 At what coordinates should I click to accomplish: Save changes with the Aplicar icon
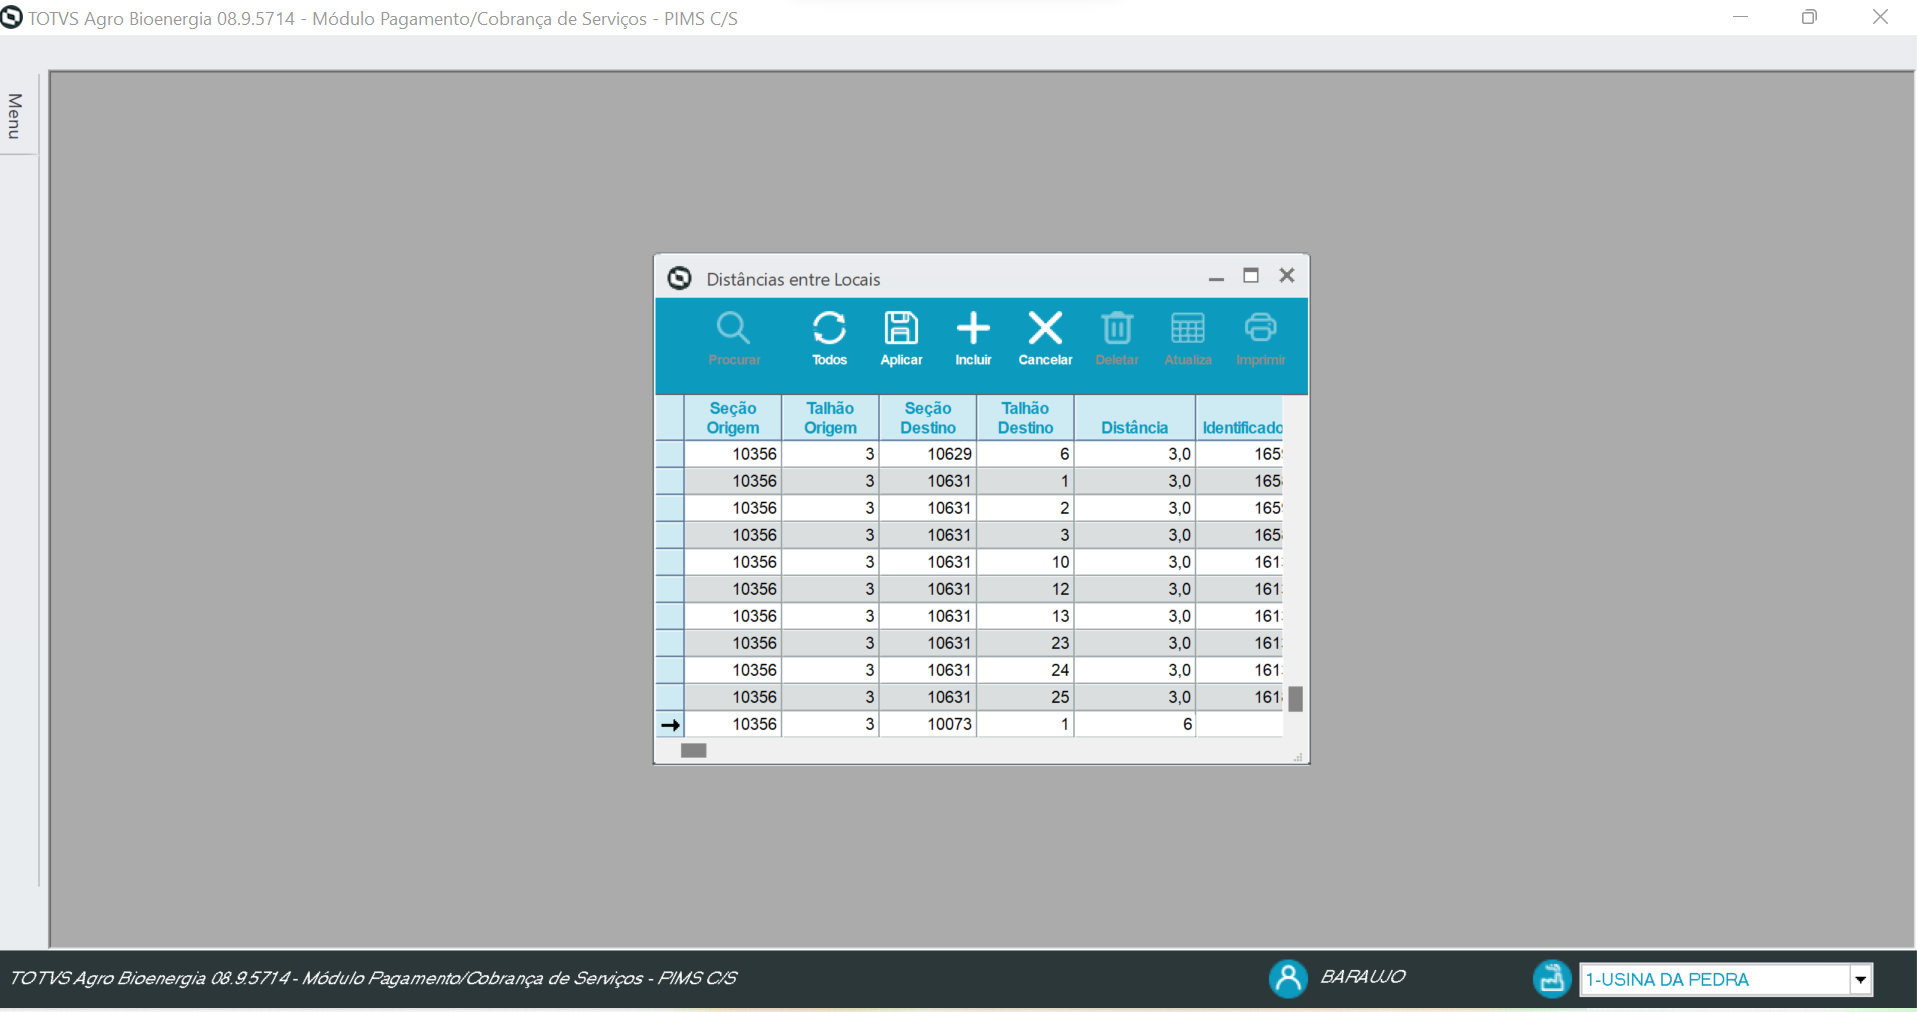pyautogui.click(x=901, y=328)
